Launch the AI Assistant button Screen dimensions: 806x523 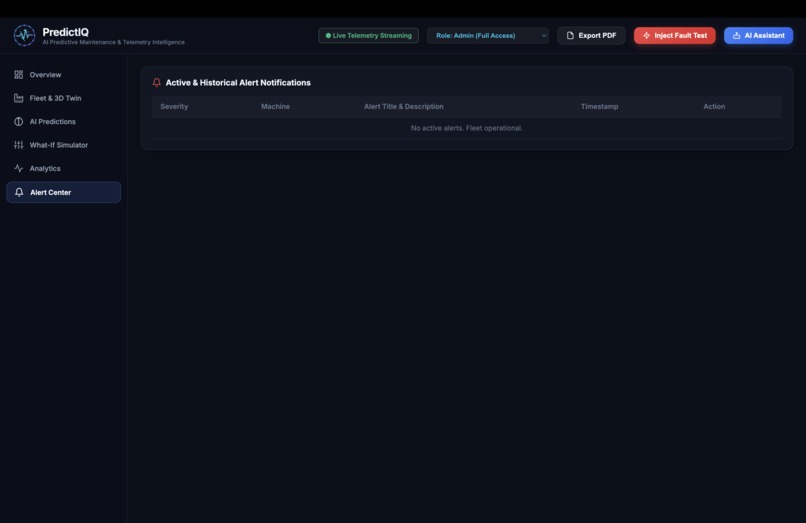(758, 35)
